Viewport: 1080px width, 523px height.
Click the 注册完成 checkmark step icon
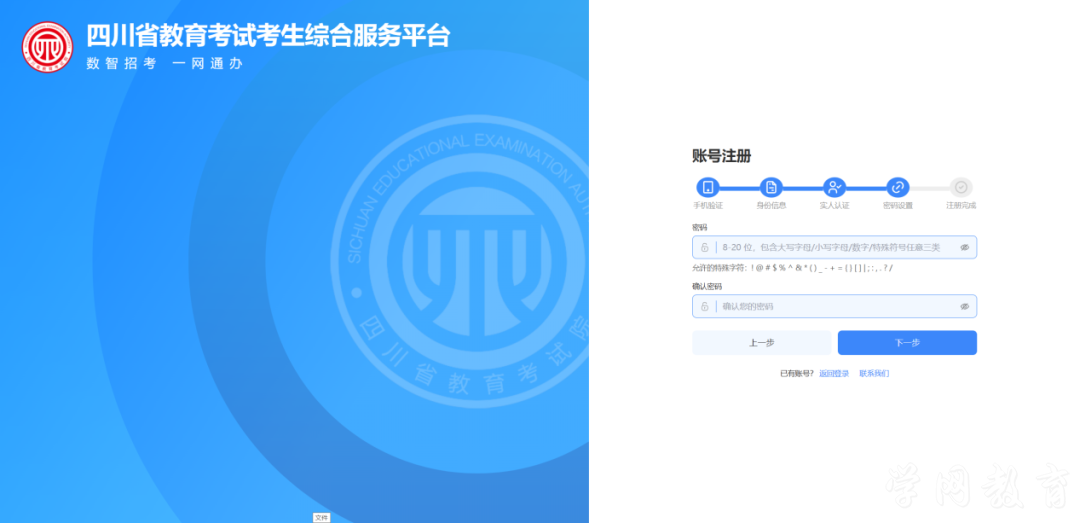coord(961,187)
